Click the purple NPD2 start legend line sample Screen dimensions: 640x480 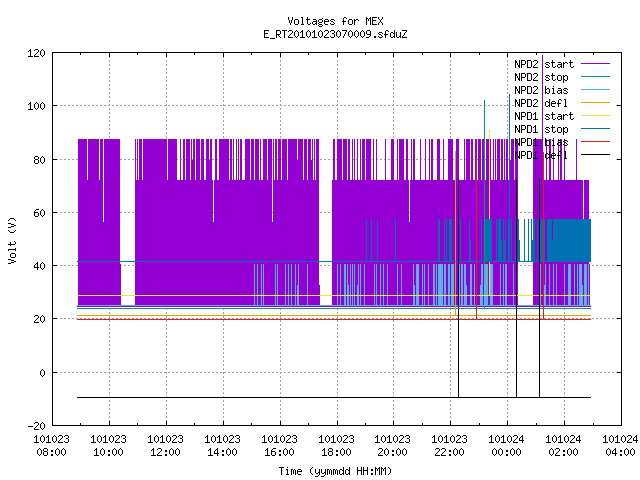coord(596,64)
